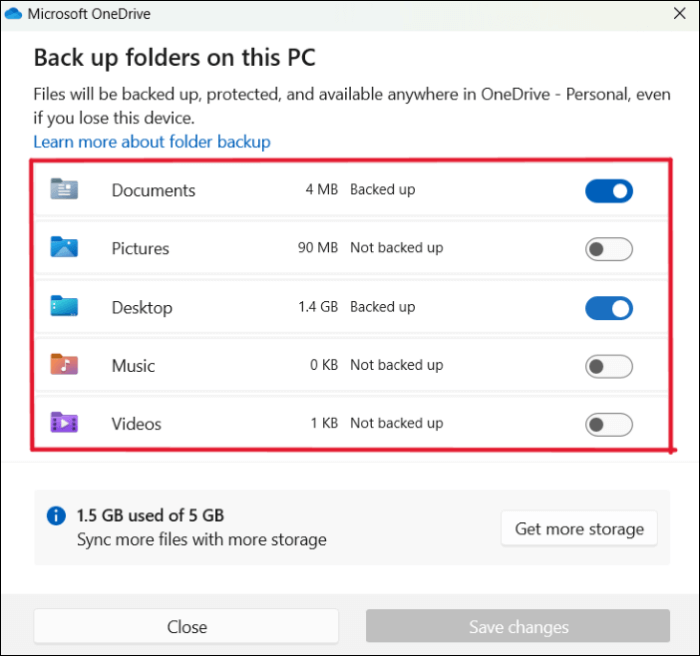Click the Videos Not backed up status

coord(396,423)
